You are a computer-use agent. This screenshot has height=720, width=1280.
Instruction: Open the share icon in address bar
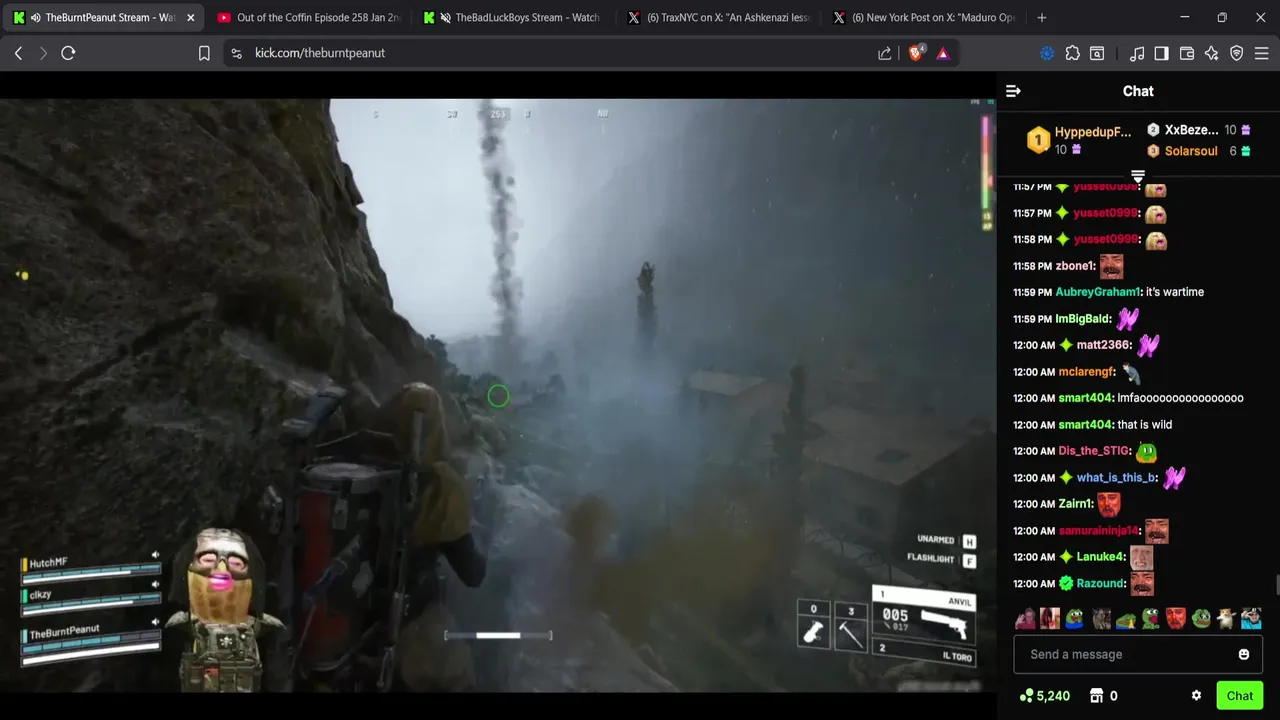(885, 53)
